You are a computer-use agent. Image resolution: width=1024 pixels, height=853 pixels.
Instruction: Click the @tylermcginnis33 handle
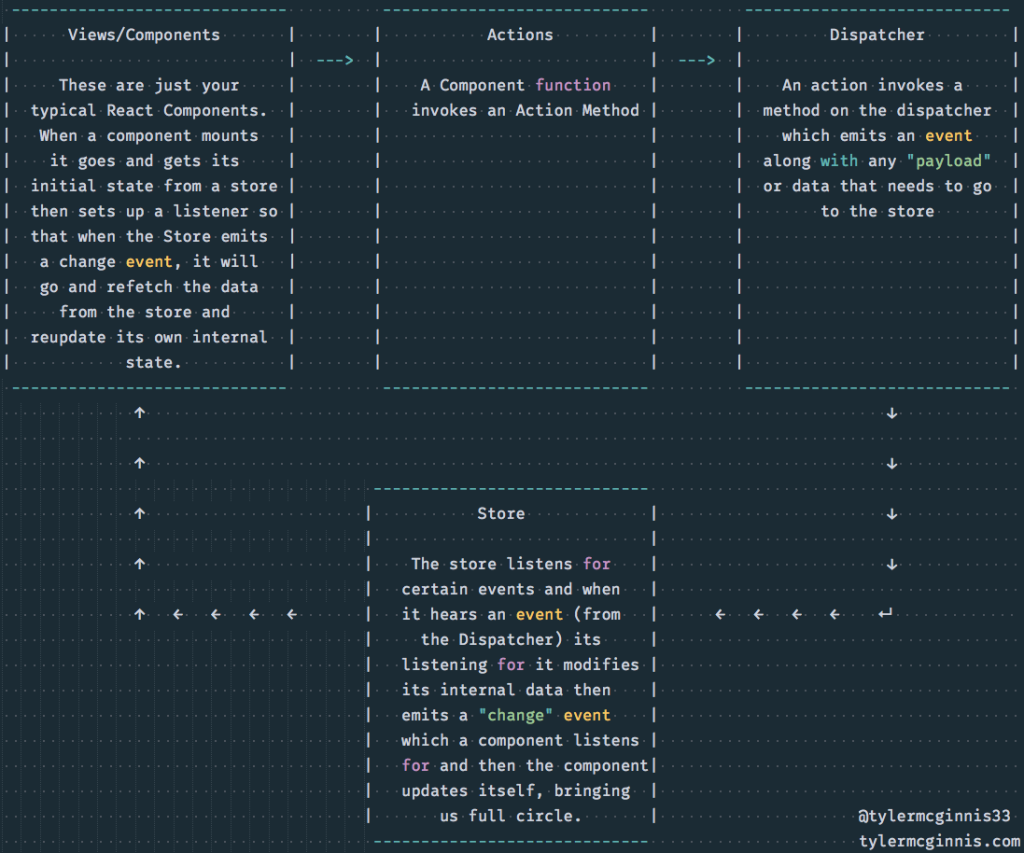(935, 815)
